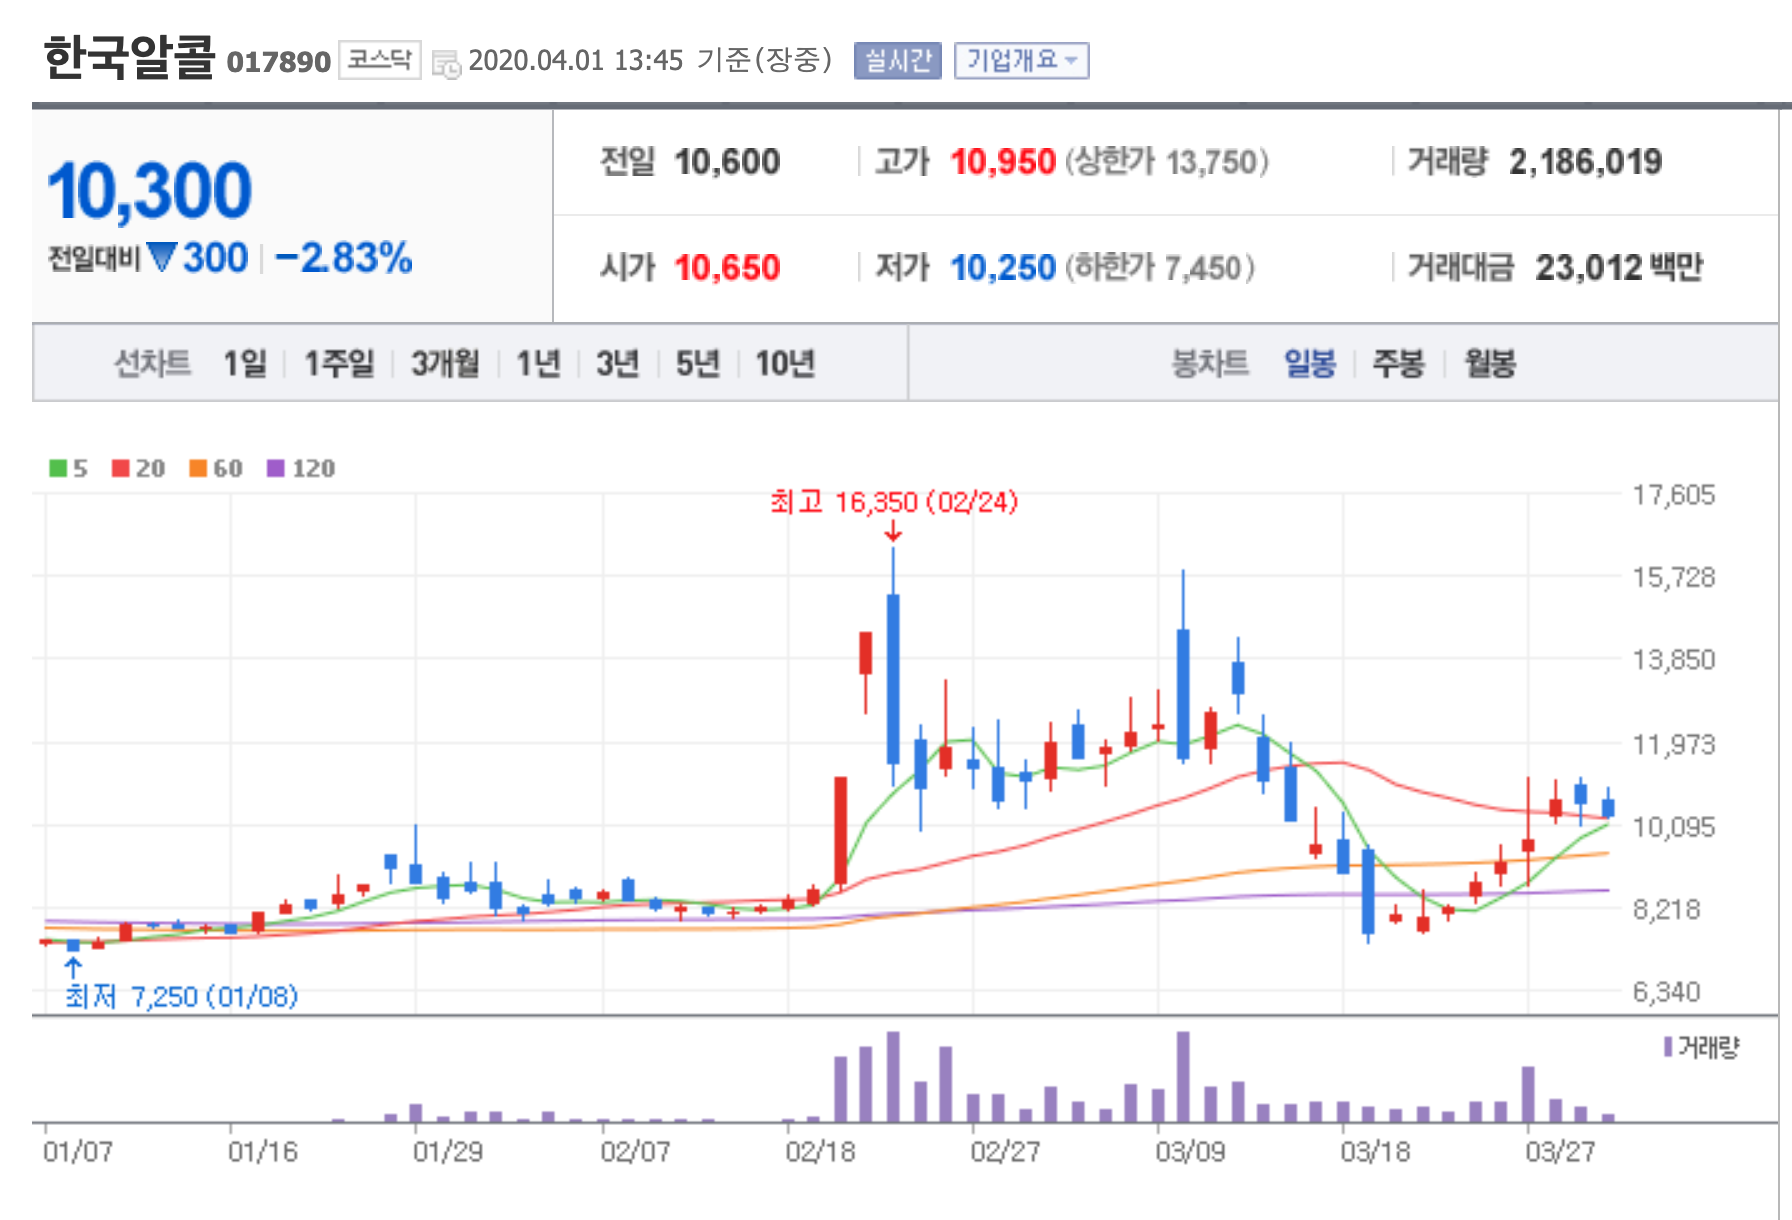Click the 02/18 date label on axis
Image resolution: width=1792 pixels, height=1220 pixels.
click(820, 1152)
